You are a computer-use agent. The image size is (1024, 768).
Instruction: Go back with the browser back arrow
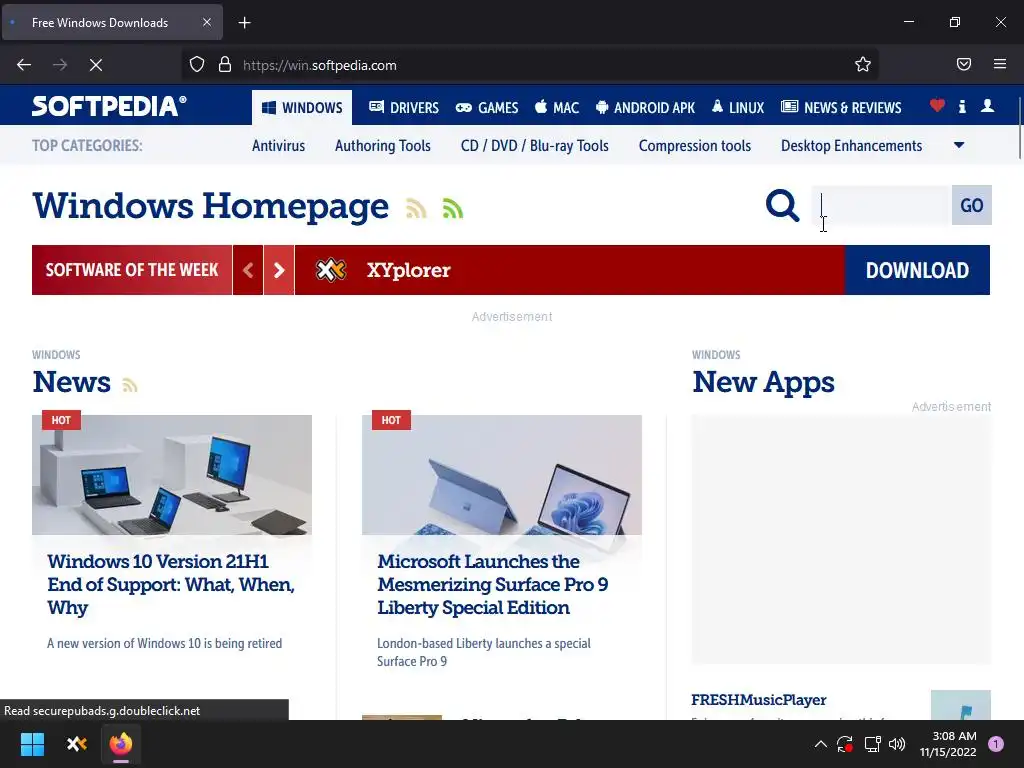(24, 65)
